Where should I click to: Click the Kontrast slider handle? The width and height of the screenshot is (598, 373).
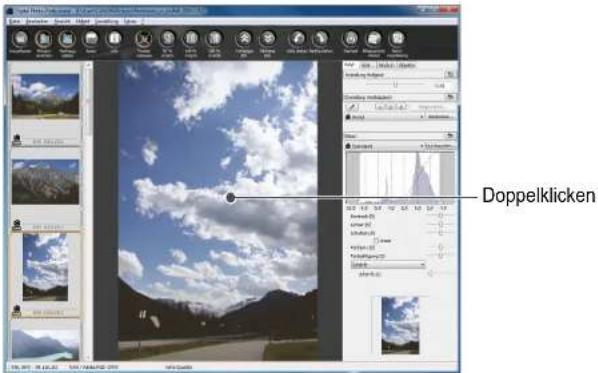pyautogui.click(x=440, y=216)
